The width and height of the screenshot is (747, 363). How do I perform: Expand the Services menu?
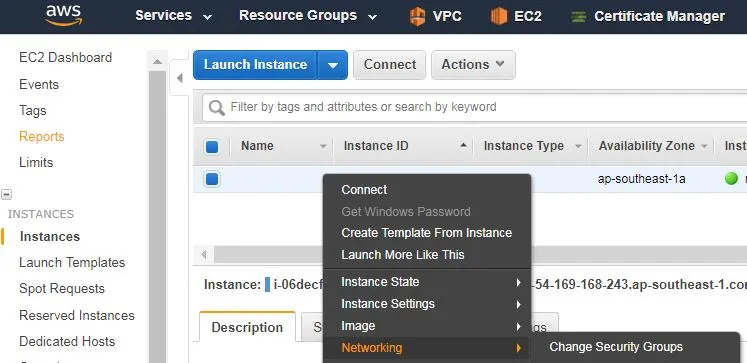173,16
